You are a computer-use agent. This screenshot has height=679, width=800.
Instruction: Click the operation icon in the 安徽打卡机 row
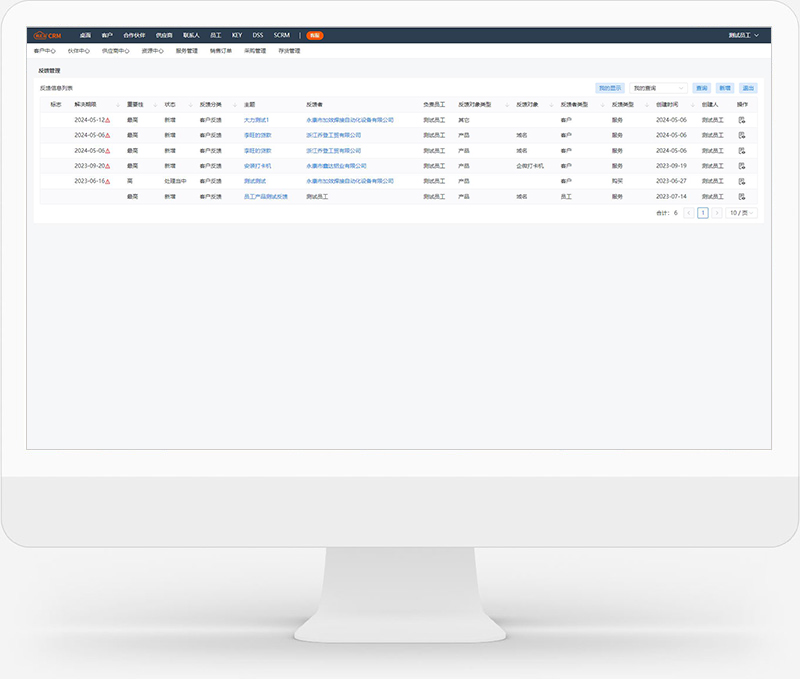coord(742,166)
